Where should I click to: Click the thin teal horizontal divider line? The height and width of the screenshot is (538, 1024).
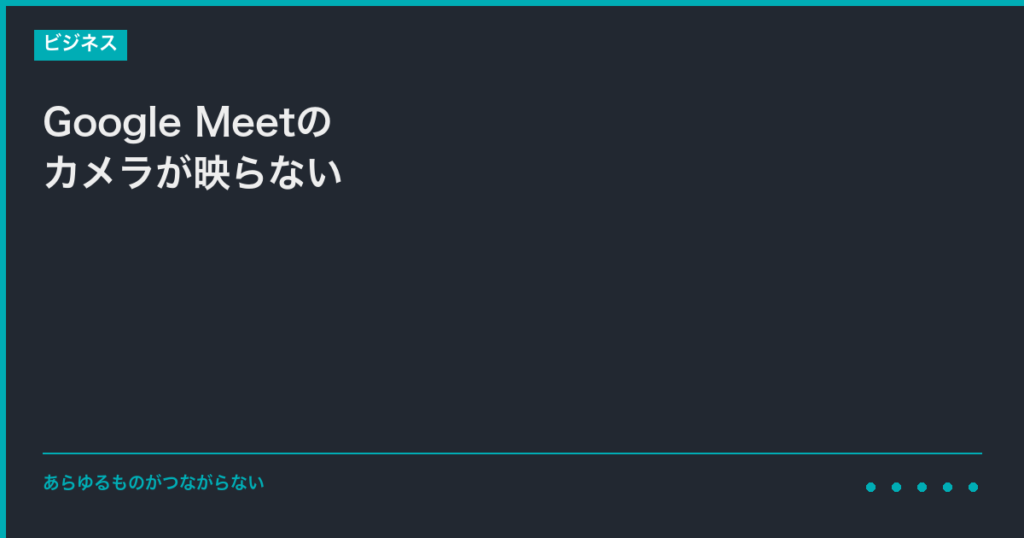click(x=512, y=453)
